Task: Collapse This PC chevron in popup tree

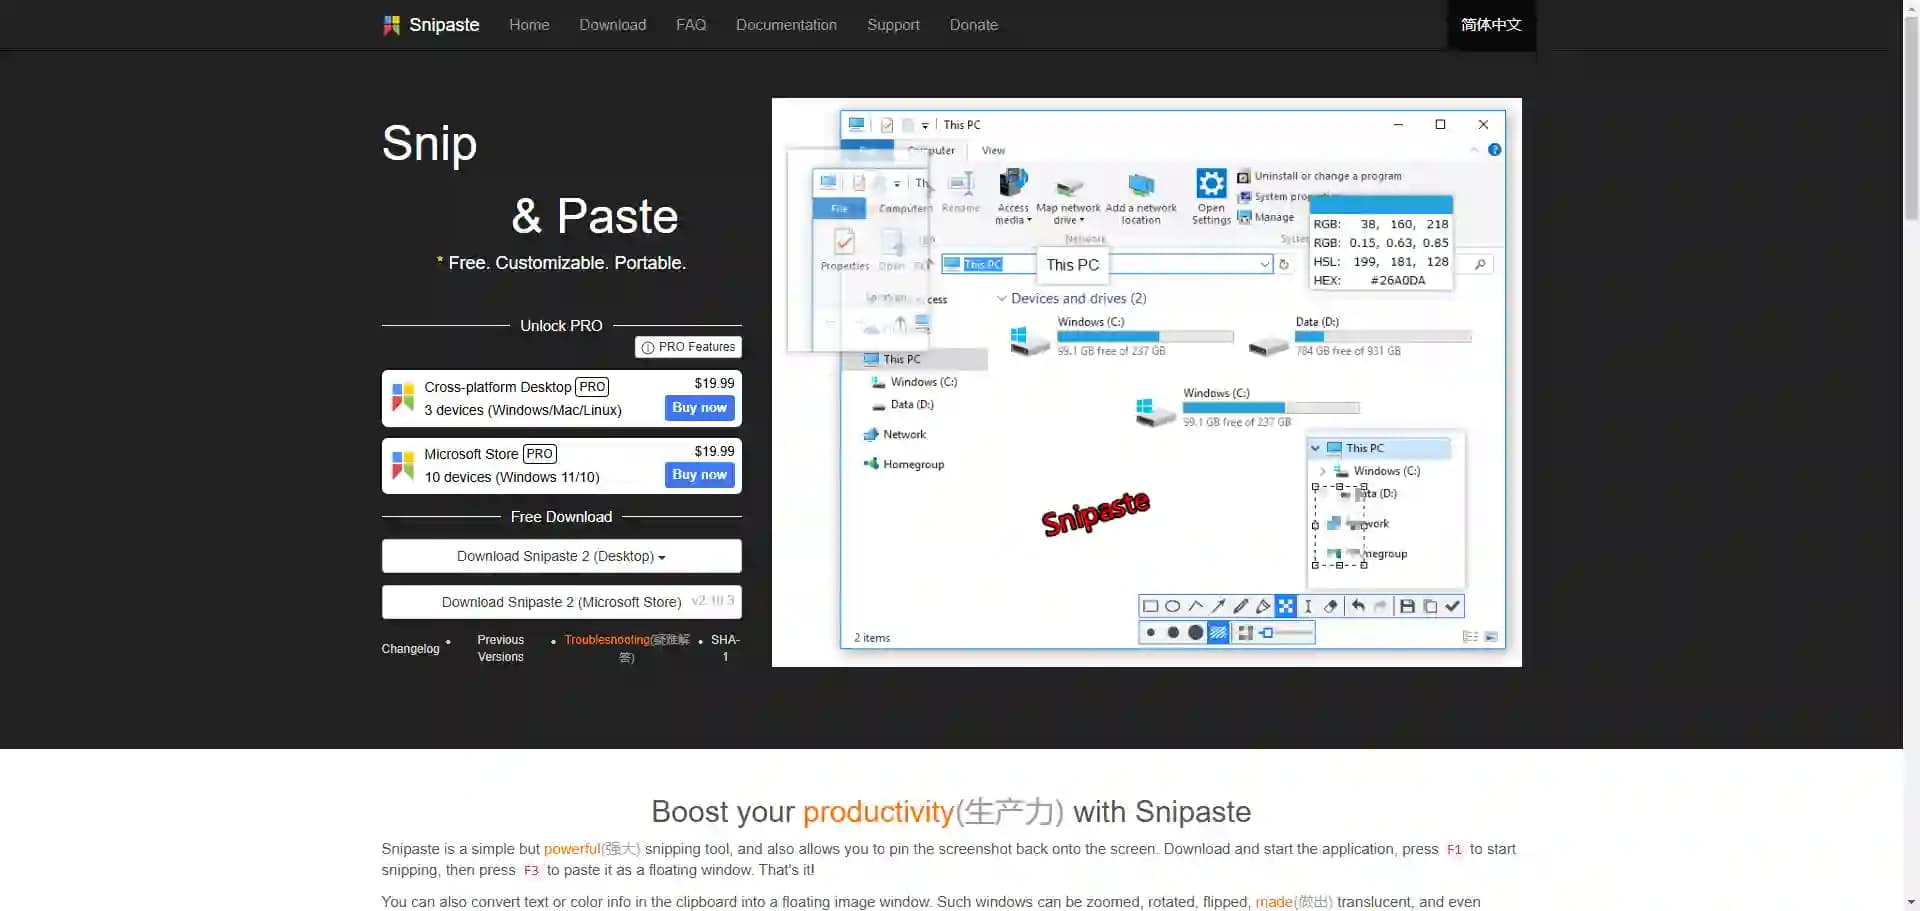Action: click(x=1315, y=448)
